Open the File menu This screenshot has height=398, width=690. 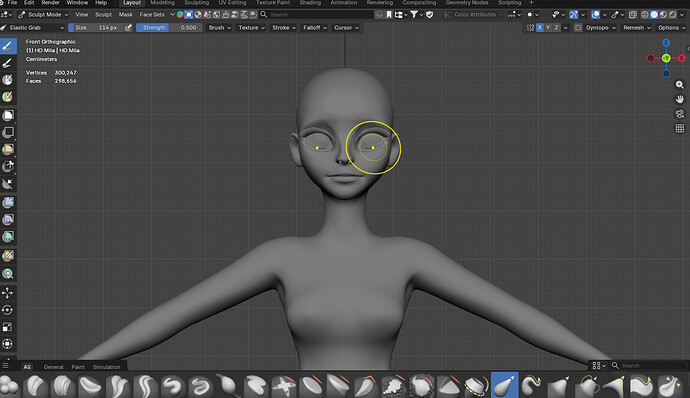pyautogui.click(x=12, y=3)
